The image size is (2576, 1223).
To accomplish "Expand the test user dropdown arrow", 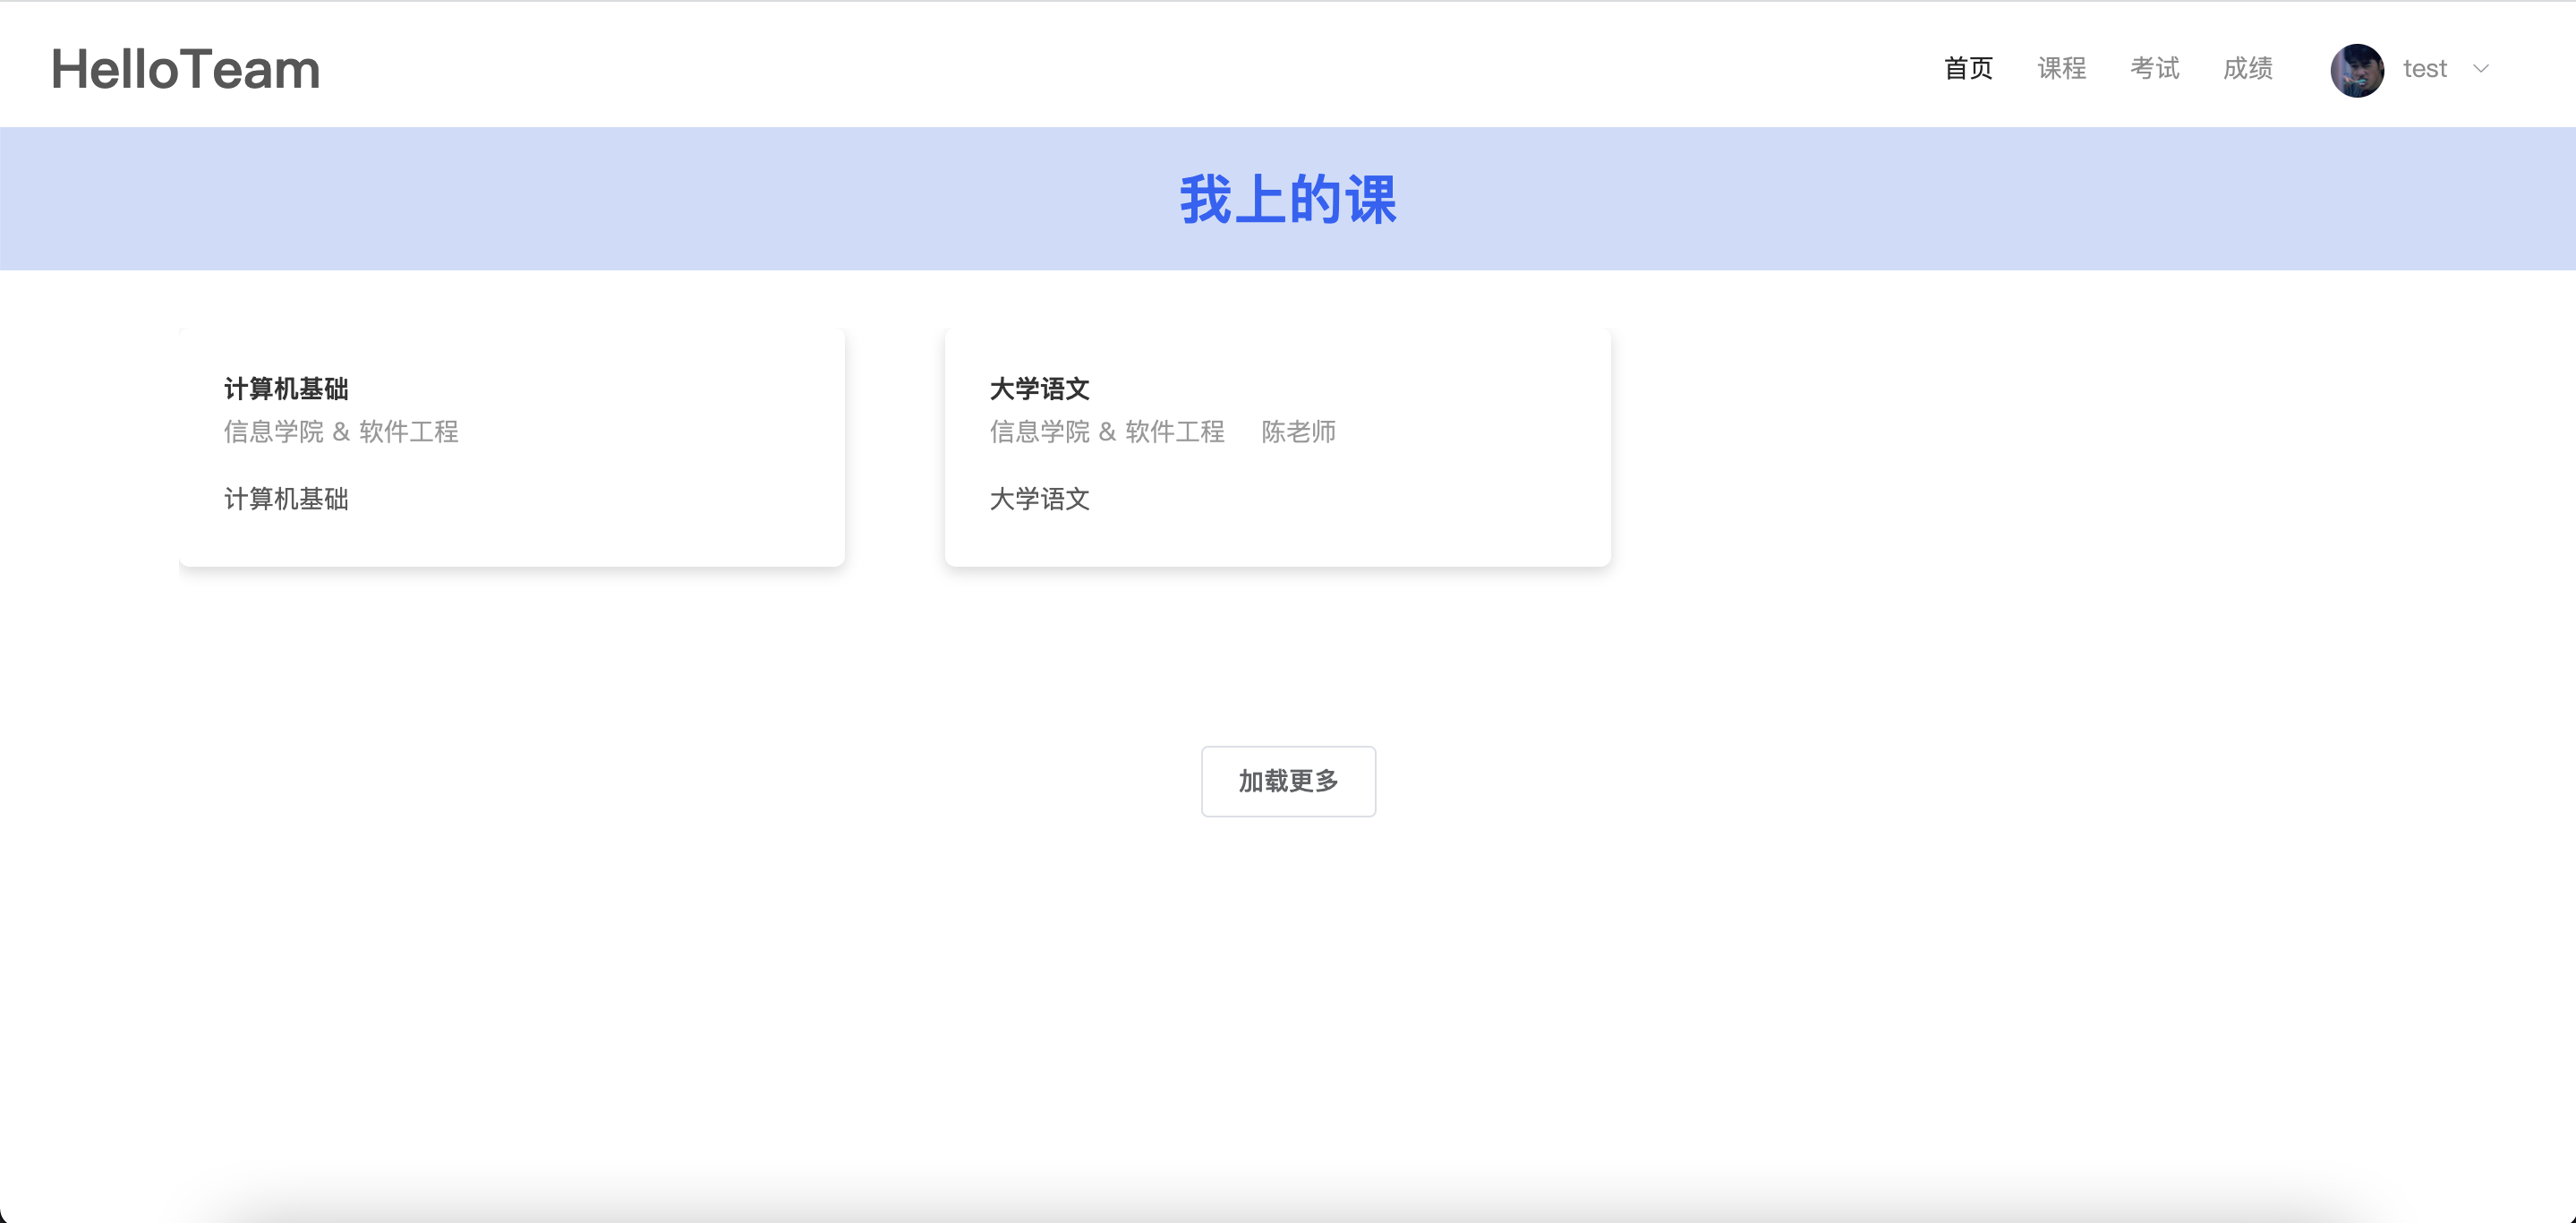I will (2481, 69).
